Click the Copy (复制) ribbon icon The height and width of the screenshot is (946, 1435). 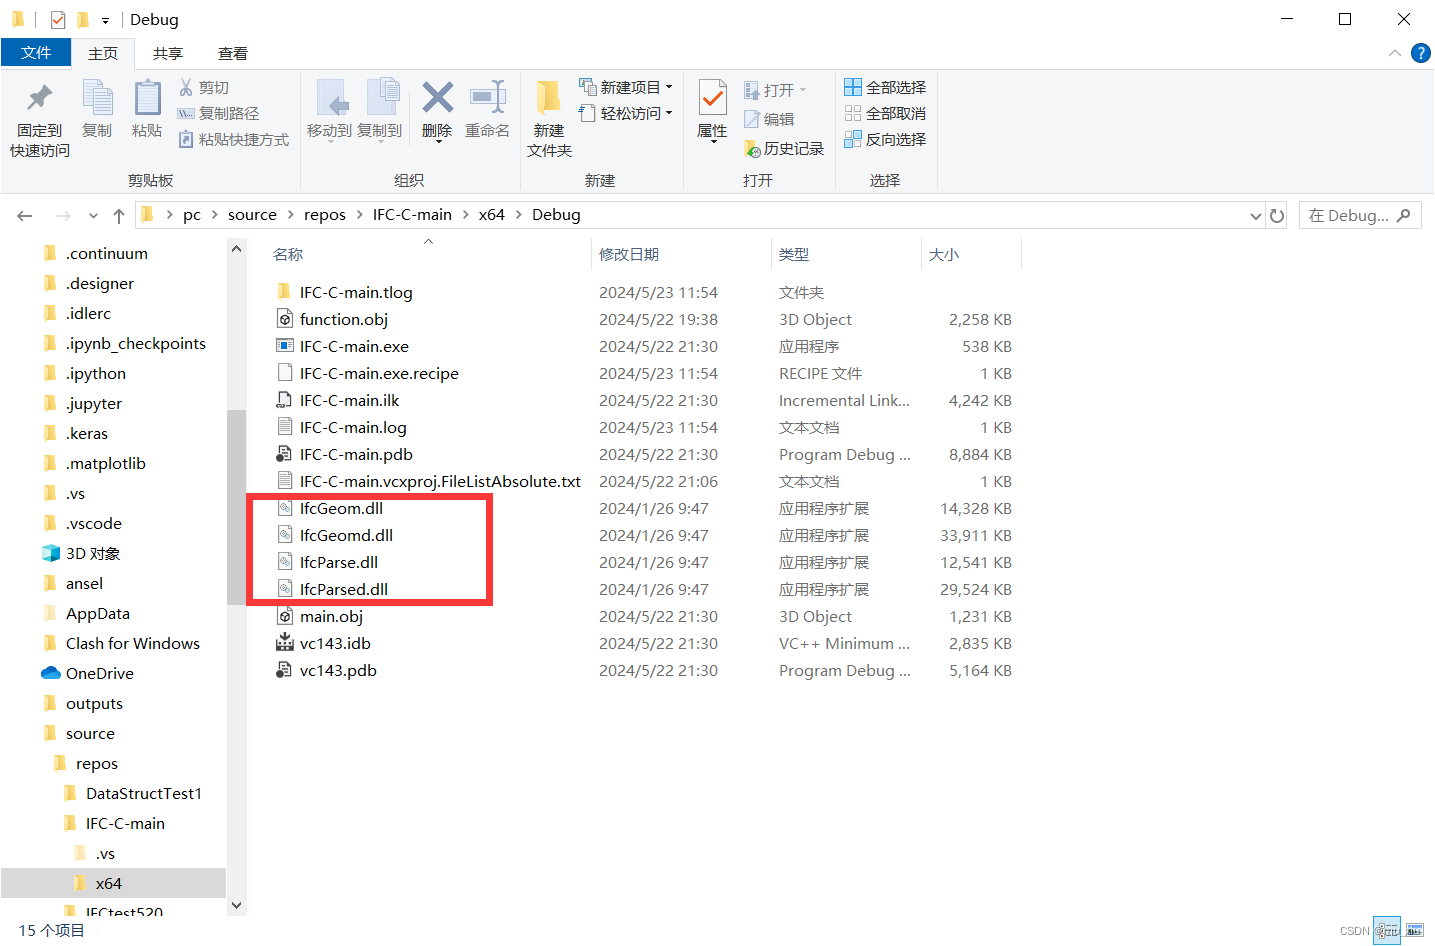[x=97, y=99]
